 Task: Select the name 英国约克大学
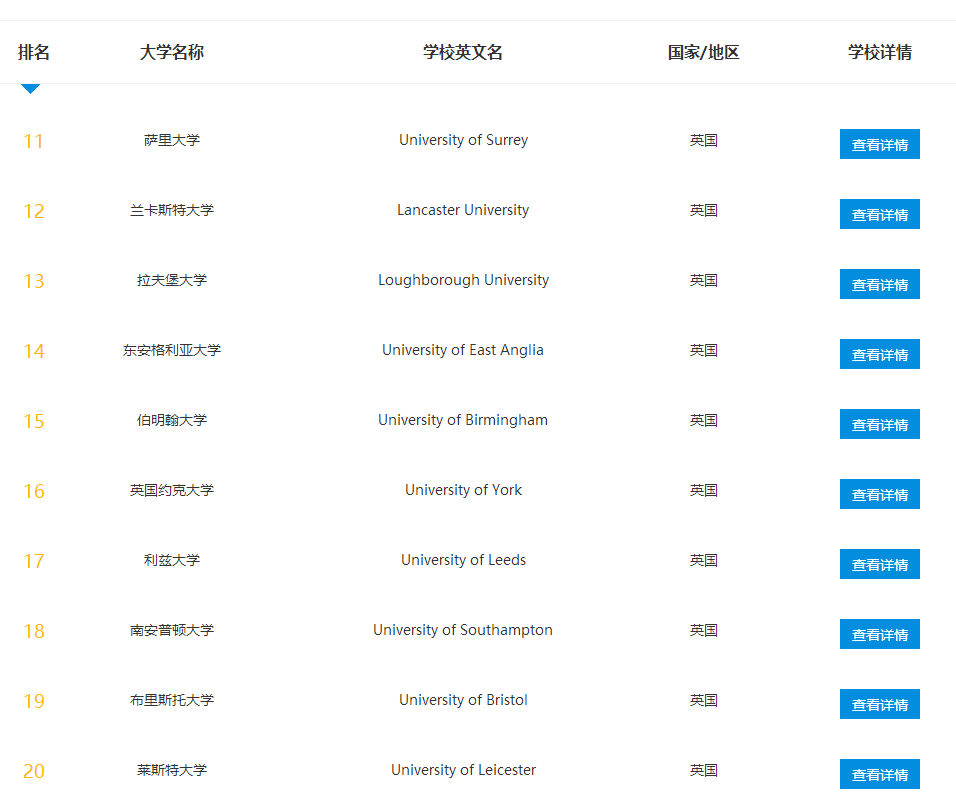pyautogui.click(x=172, y=490)
